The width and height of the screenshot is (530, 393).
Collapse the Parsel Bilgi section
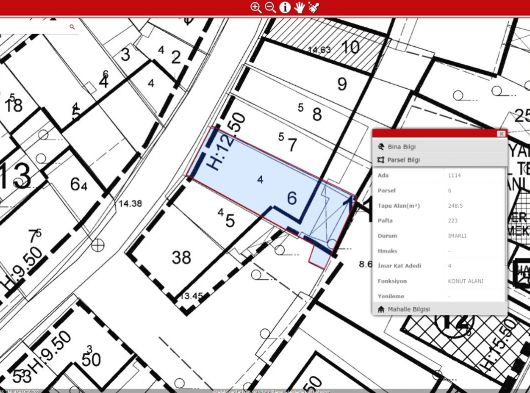(x=439, y=160)
